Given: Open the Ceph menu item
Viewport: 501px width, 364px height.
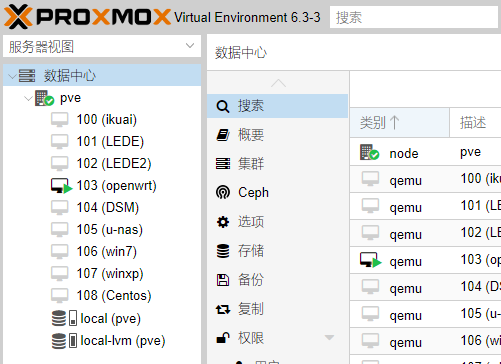Looking at the screenshot, I should 277,192.
